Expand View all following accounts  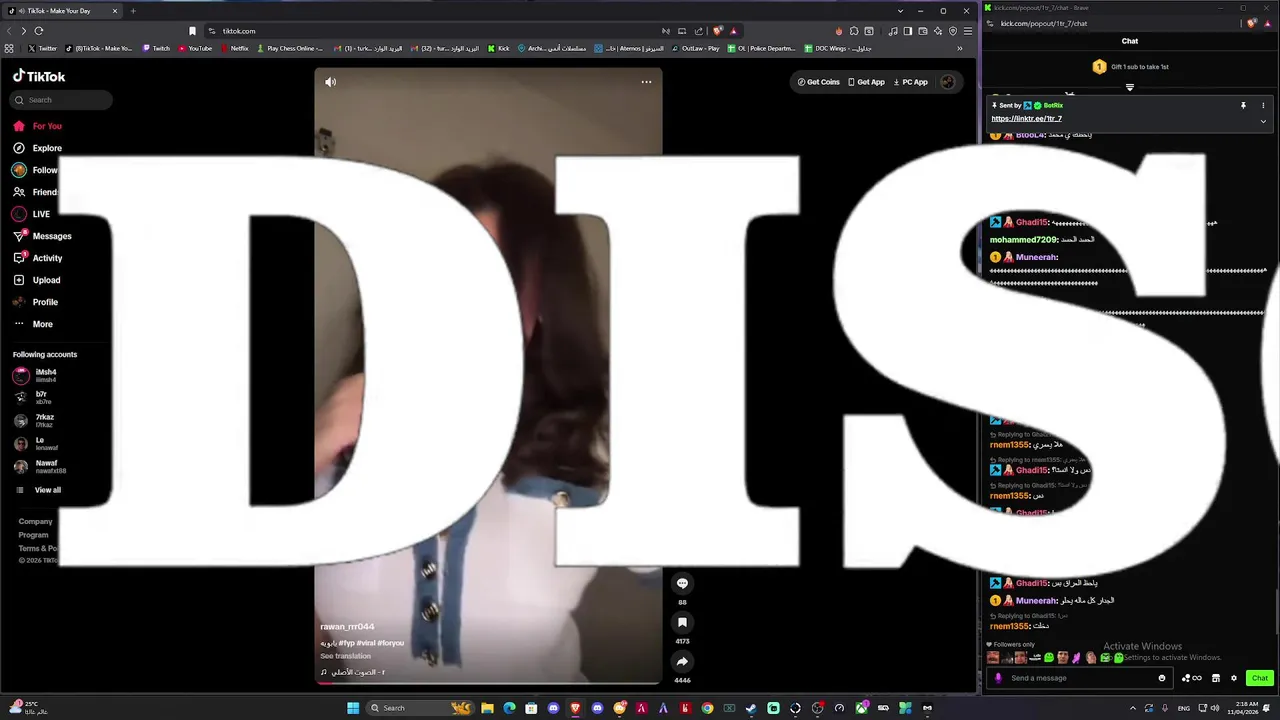[40, 490]
